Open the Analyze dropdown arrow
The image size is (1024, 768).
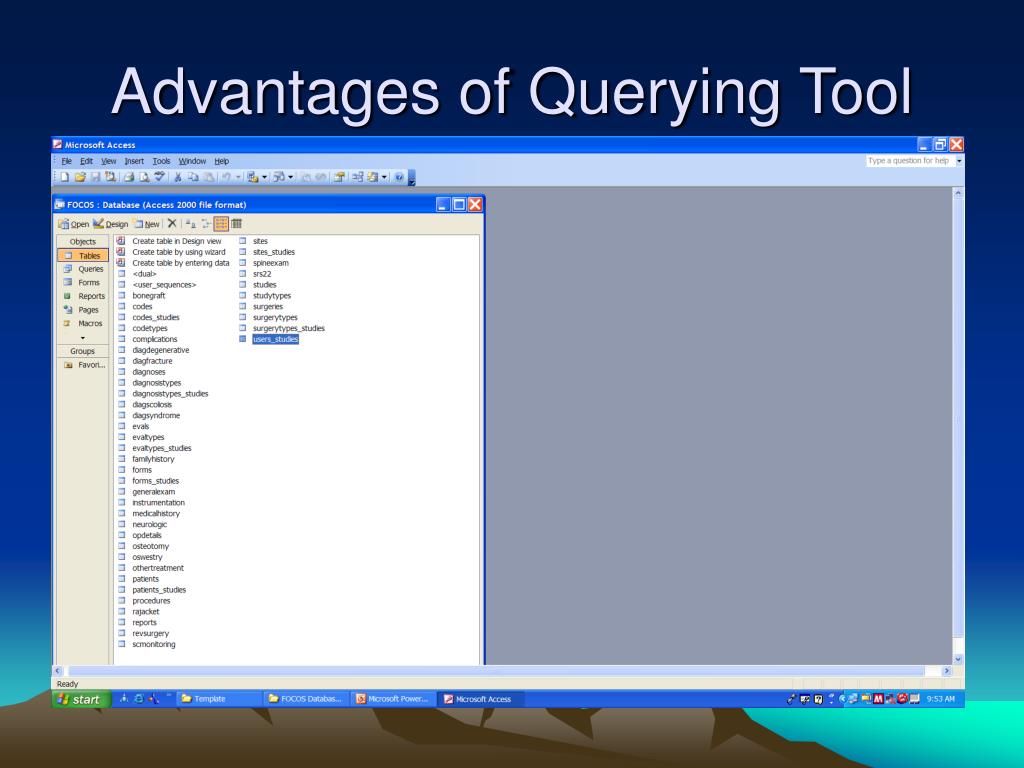pos(291,177)
